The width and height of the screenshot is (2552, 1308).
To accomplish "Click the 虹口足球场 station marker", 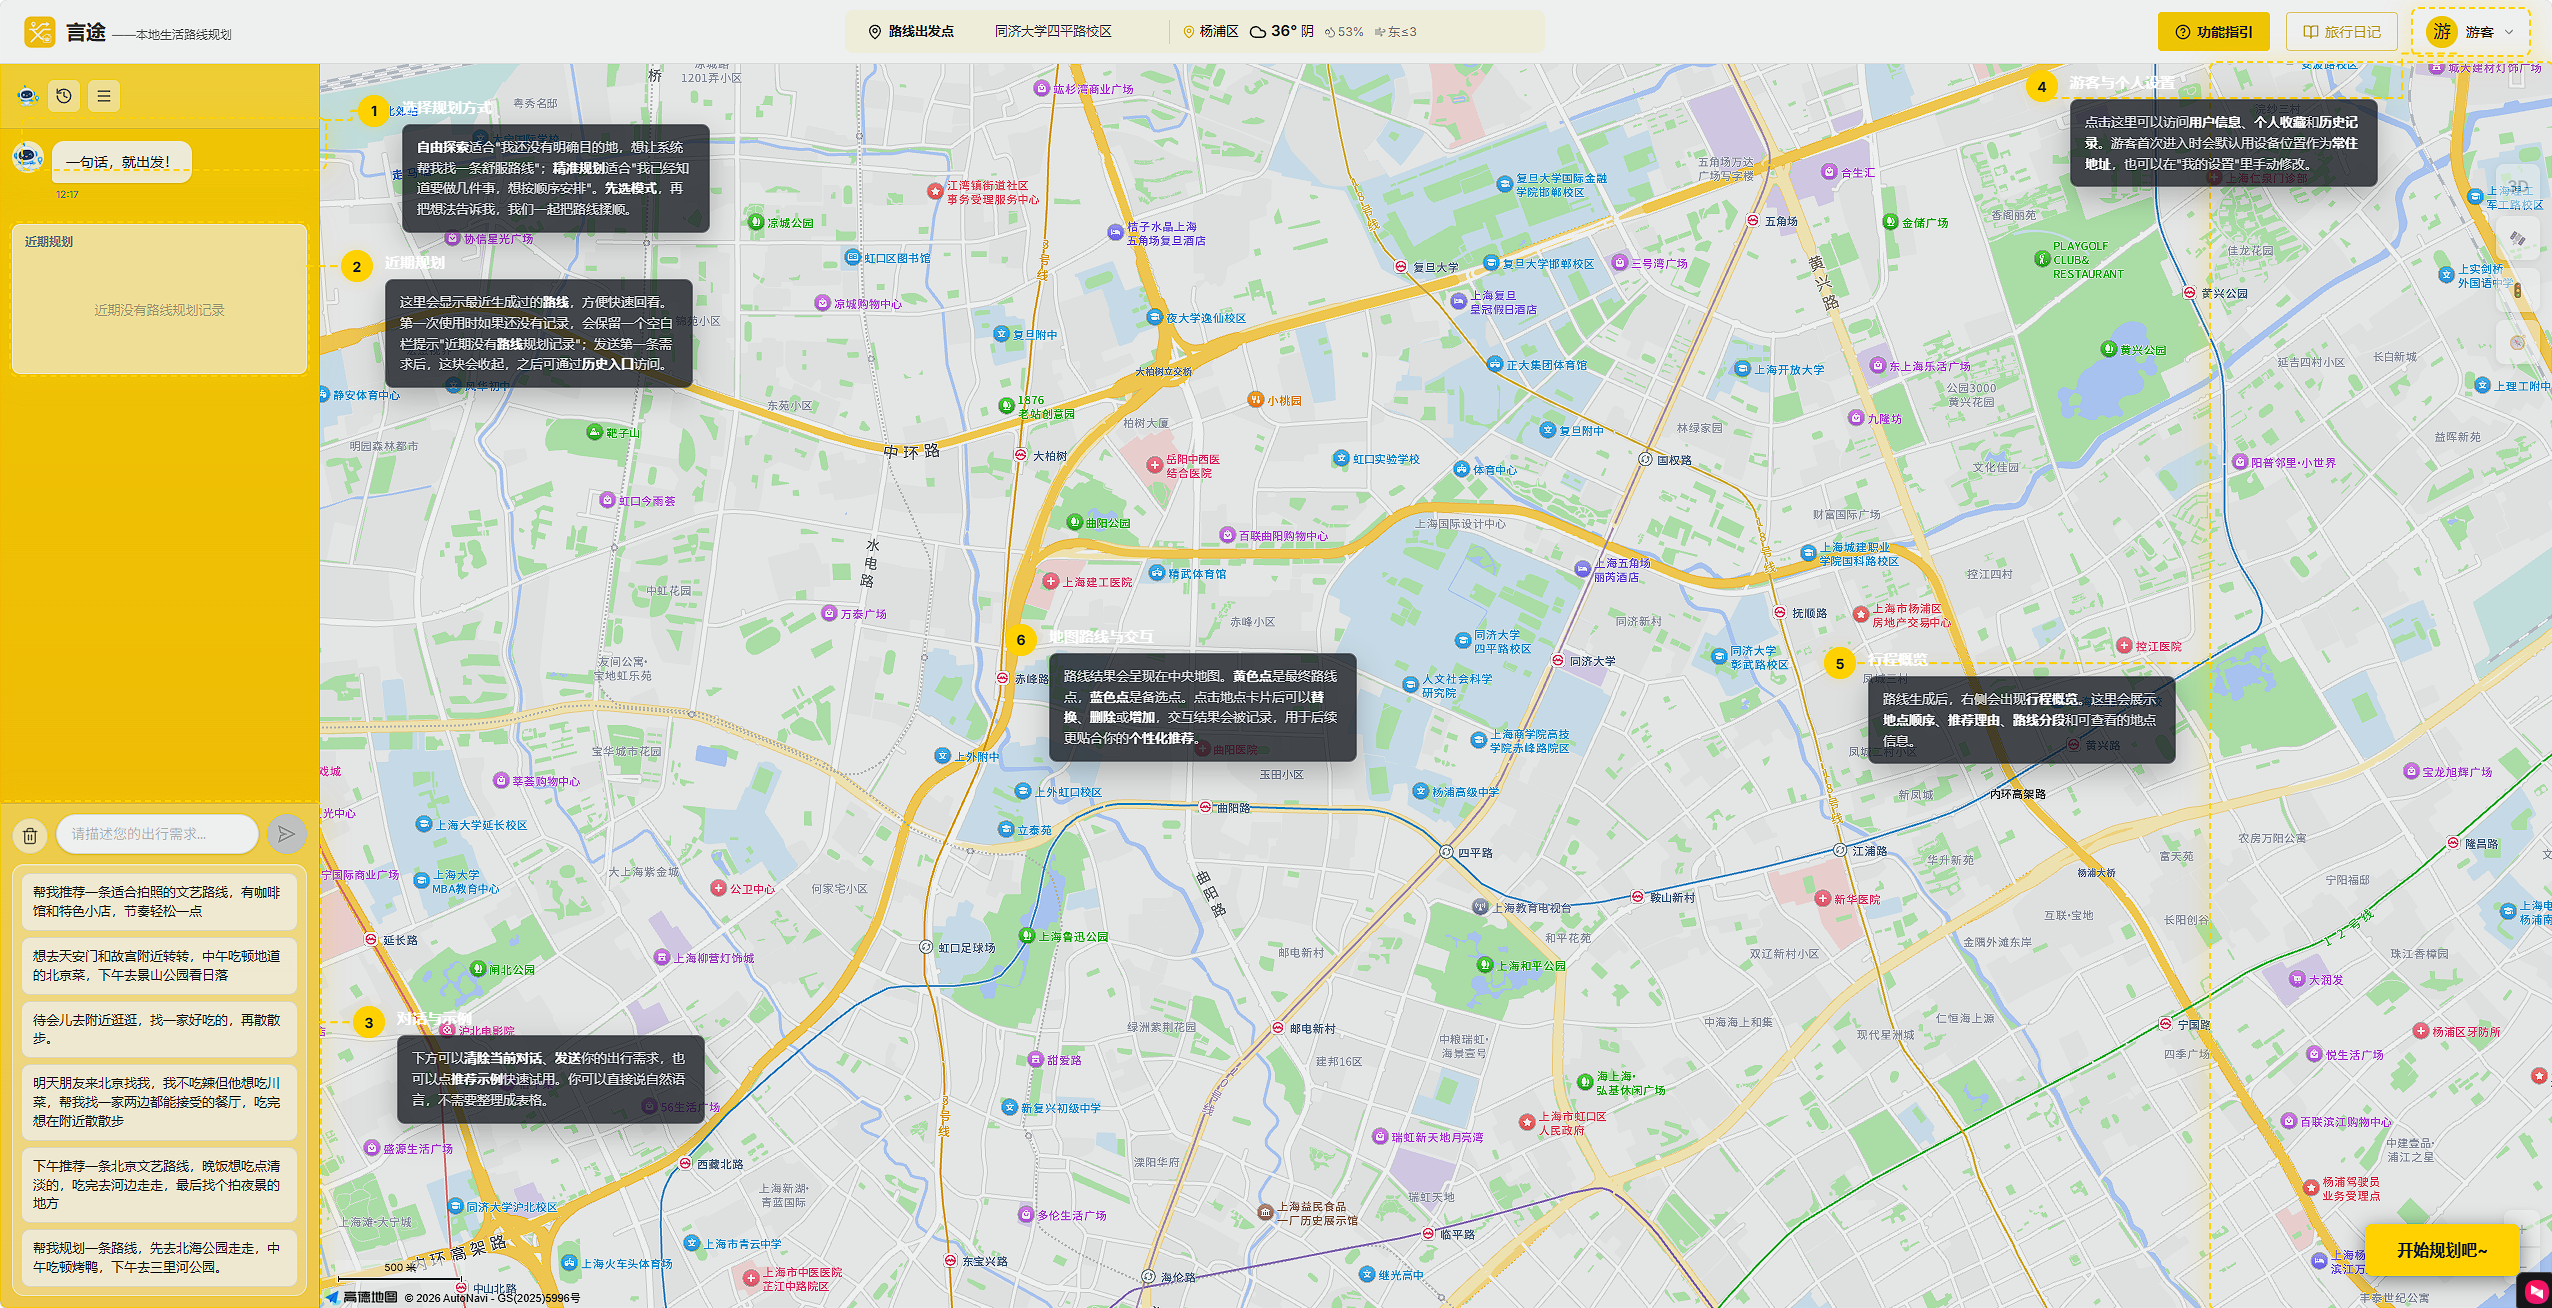I will point(926,947).
